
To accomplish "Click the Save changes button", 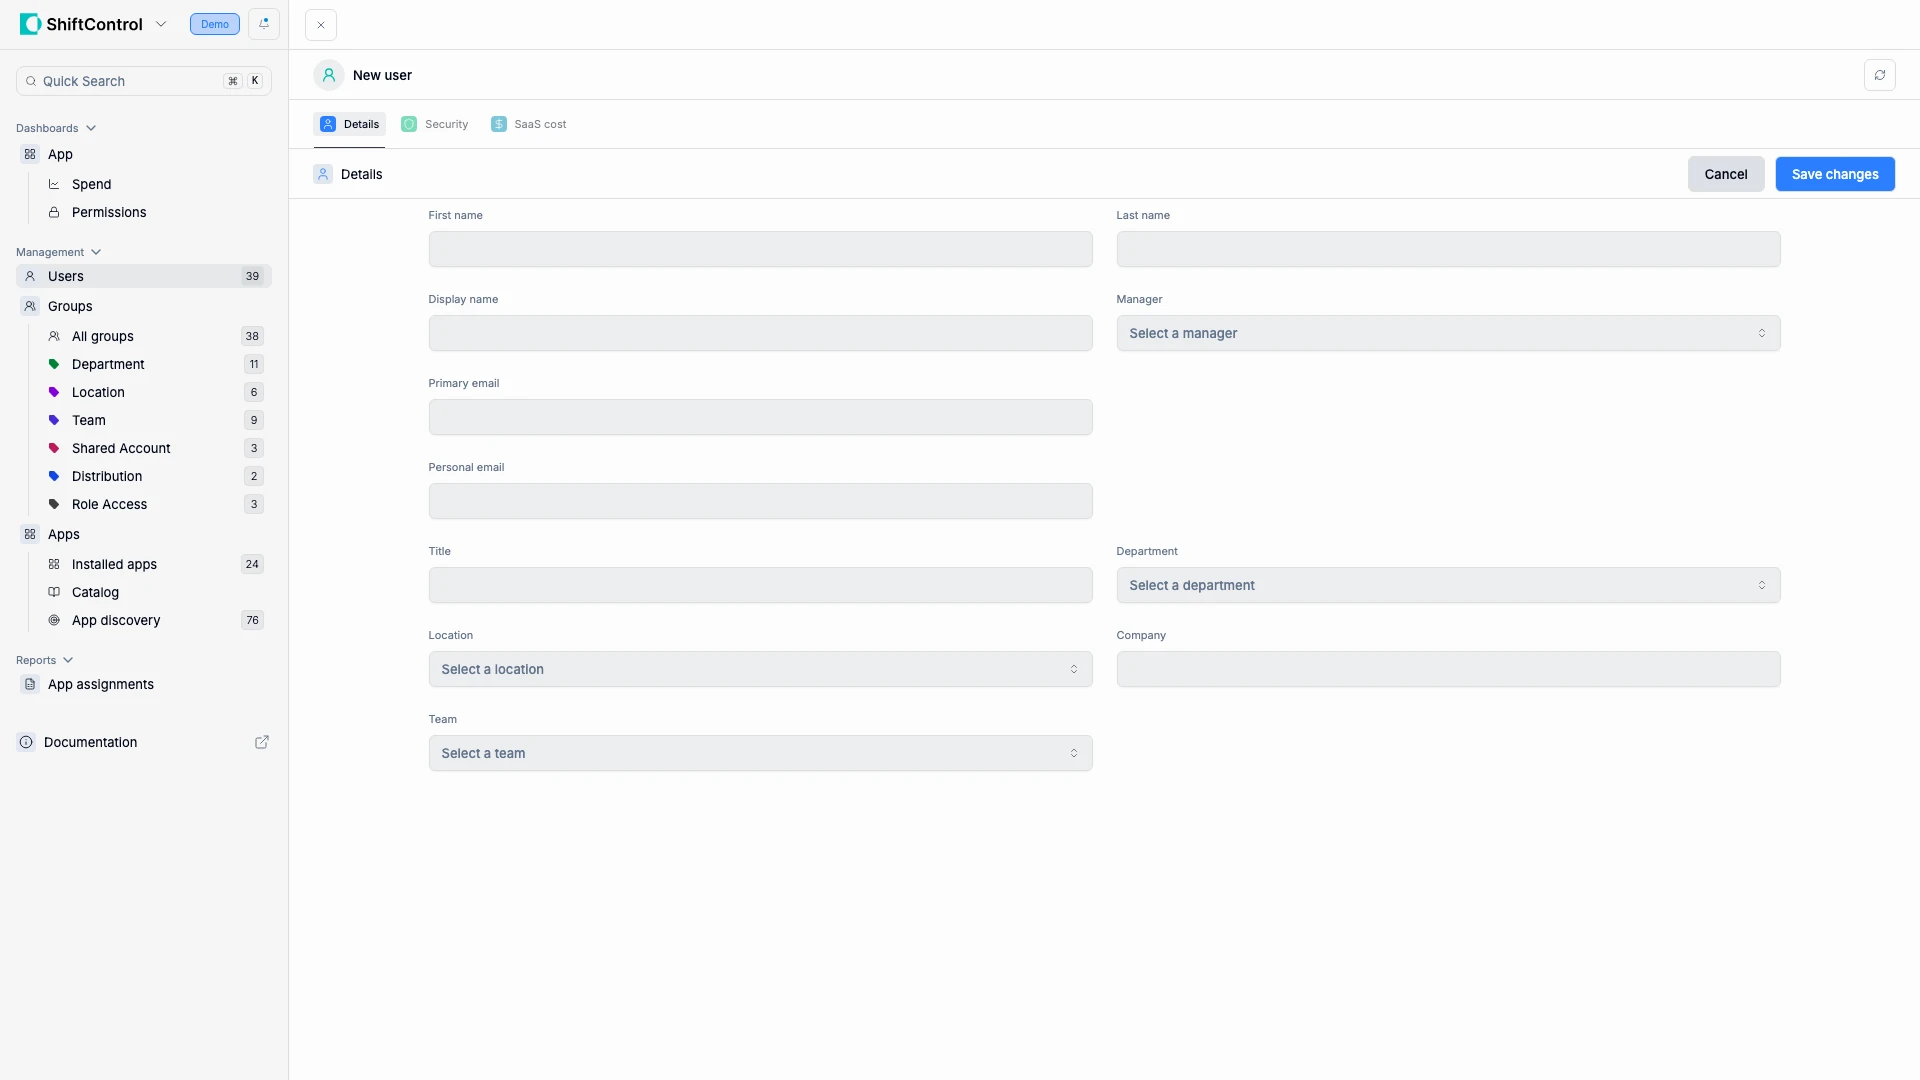I will pos(1835,174).
